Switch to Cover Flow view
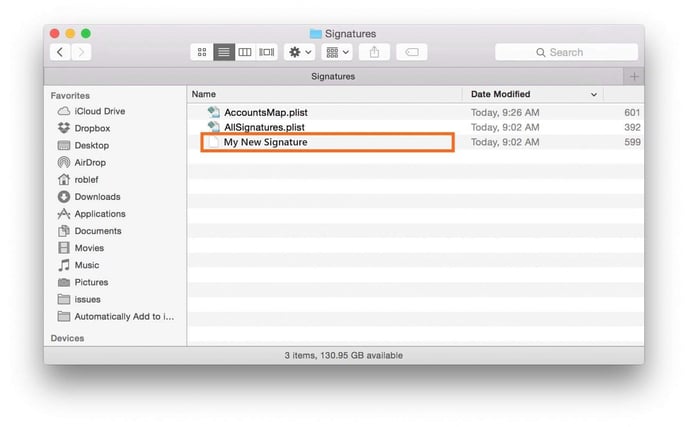The width and height of the screenshot is (688, 427). pyautogui.click(x=266, y=52)
